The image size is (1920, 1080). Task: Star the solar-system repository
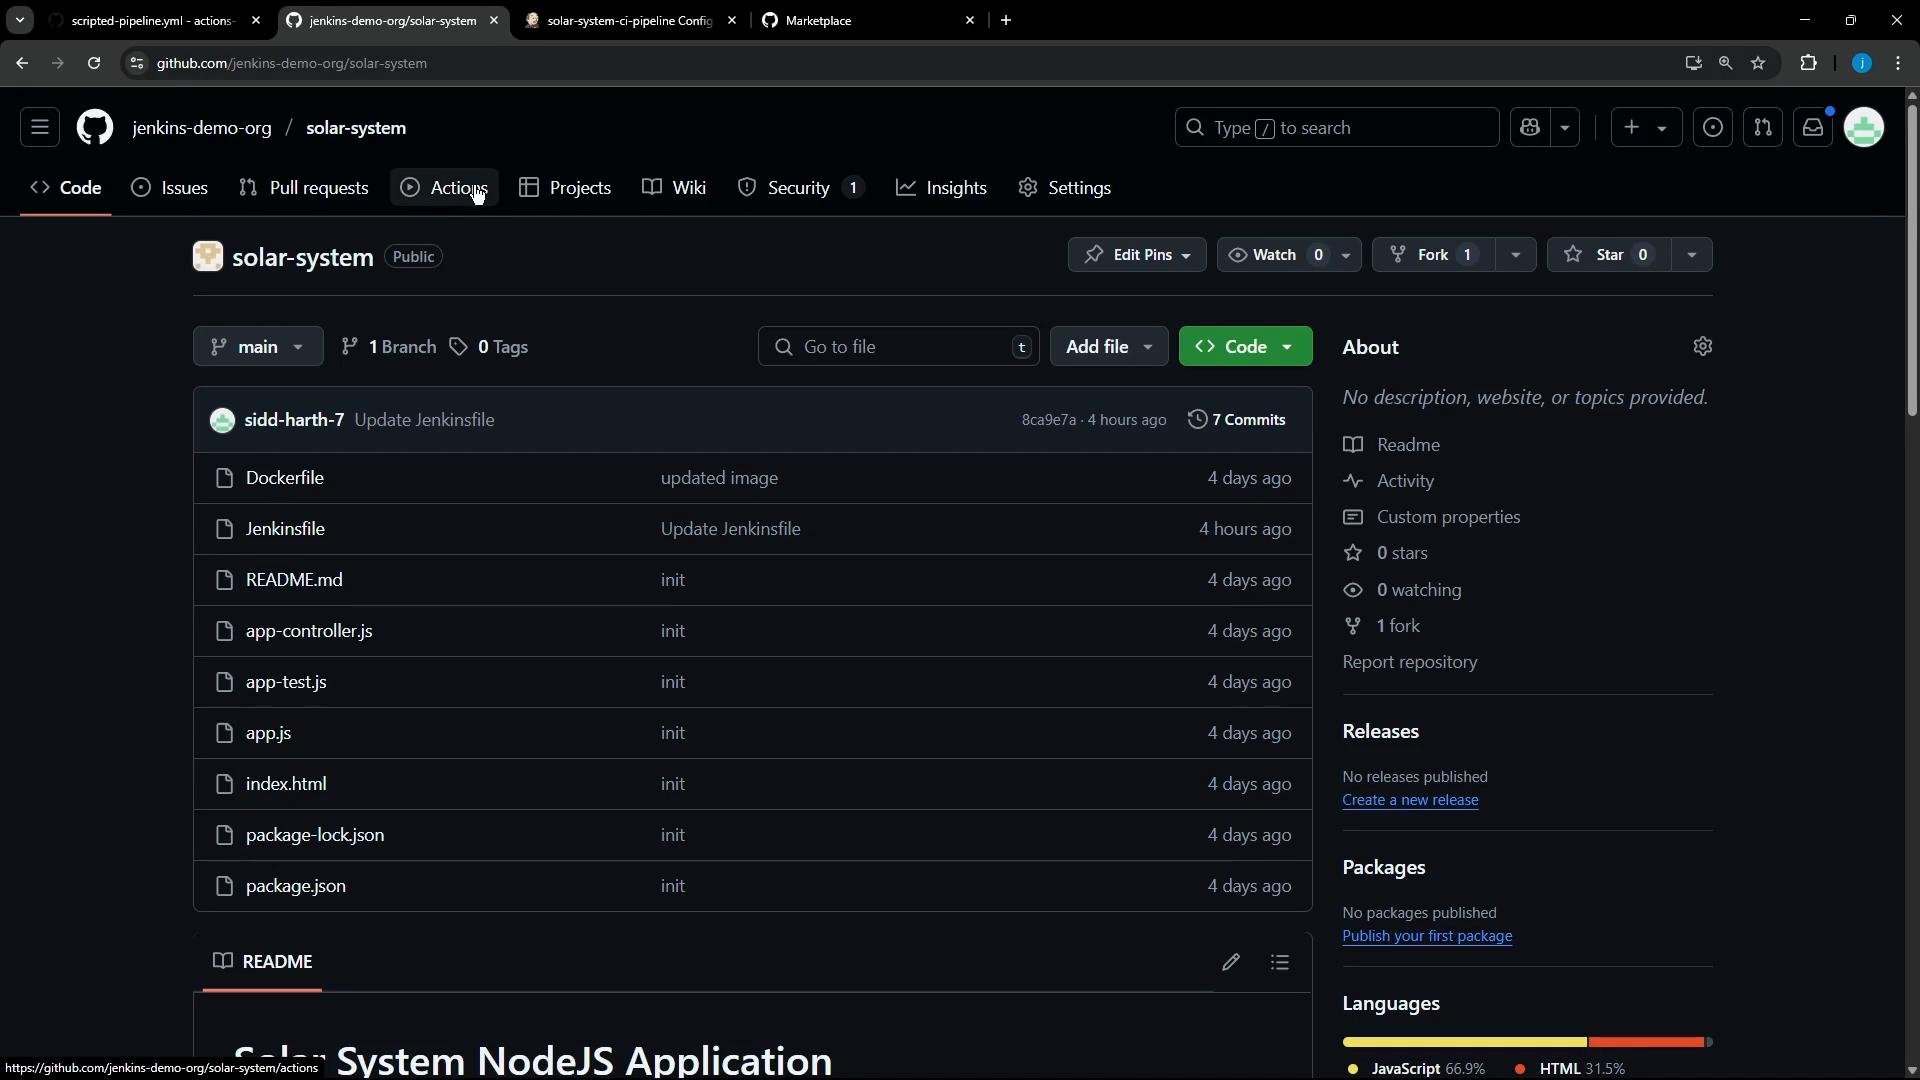coord(1608,255)
